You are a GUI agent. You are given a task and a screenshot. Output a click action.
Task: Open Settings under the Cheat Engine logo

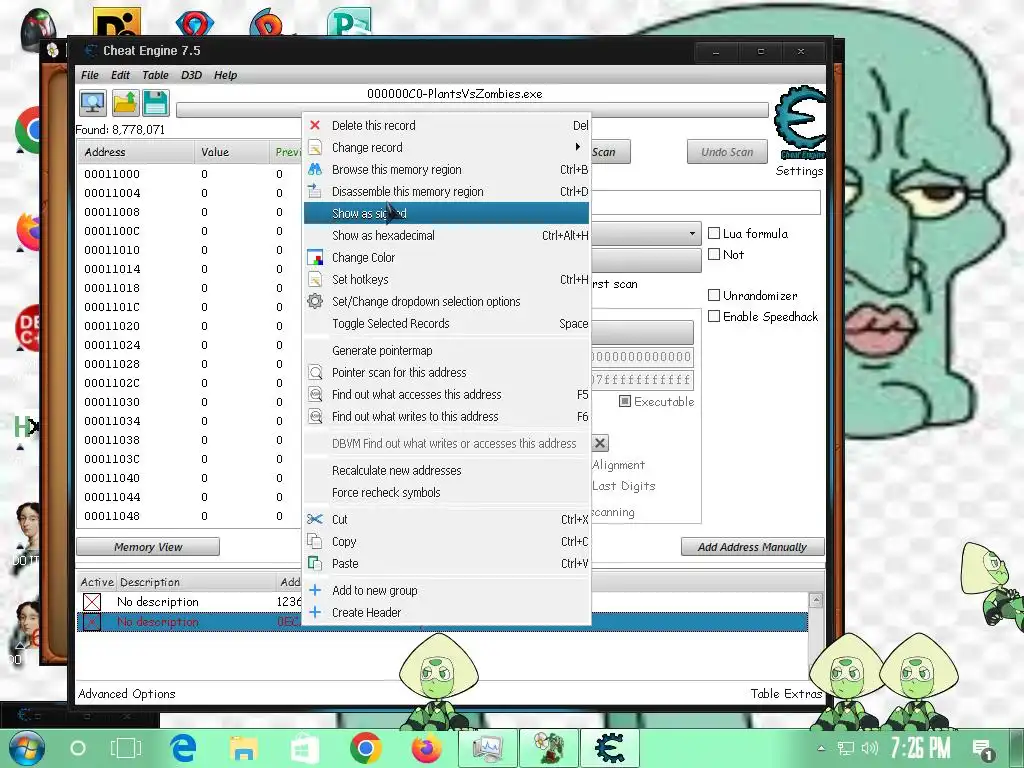click(799, 170)
